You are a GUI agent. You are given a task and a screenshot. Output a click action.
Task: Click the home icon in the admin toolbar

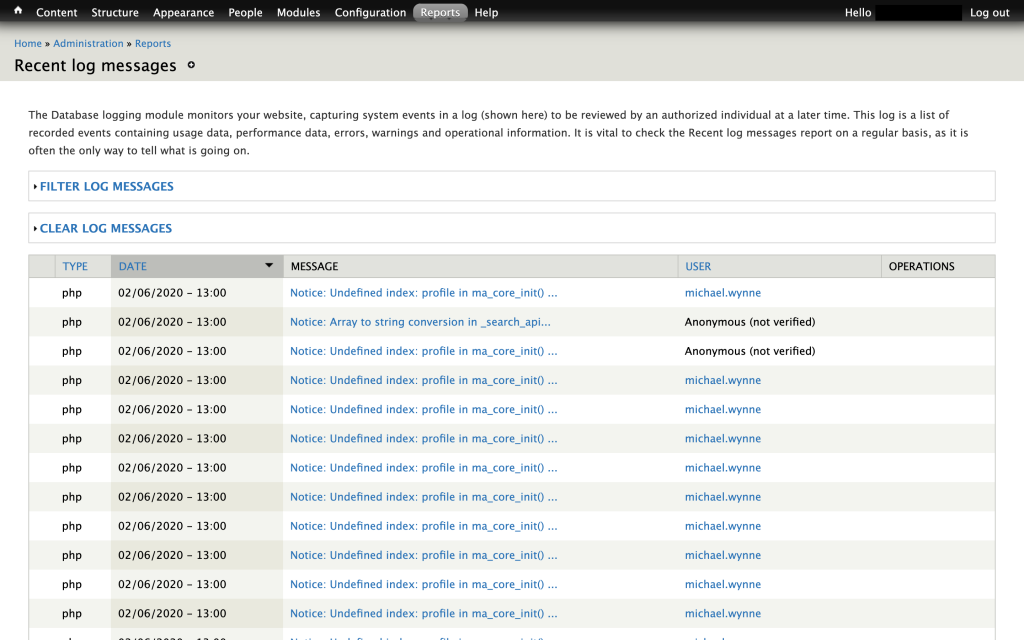pos(18,10)
